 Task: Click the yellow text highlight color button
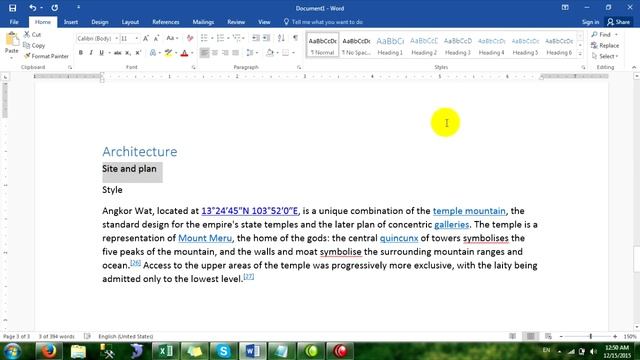tap(168, 53)
